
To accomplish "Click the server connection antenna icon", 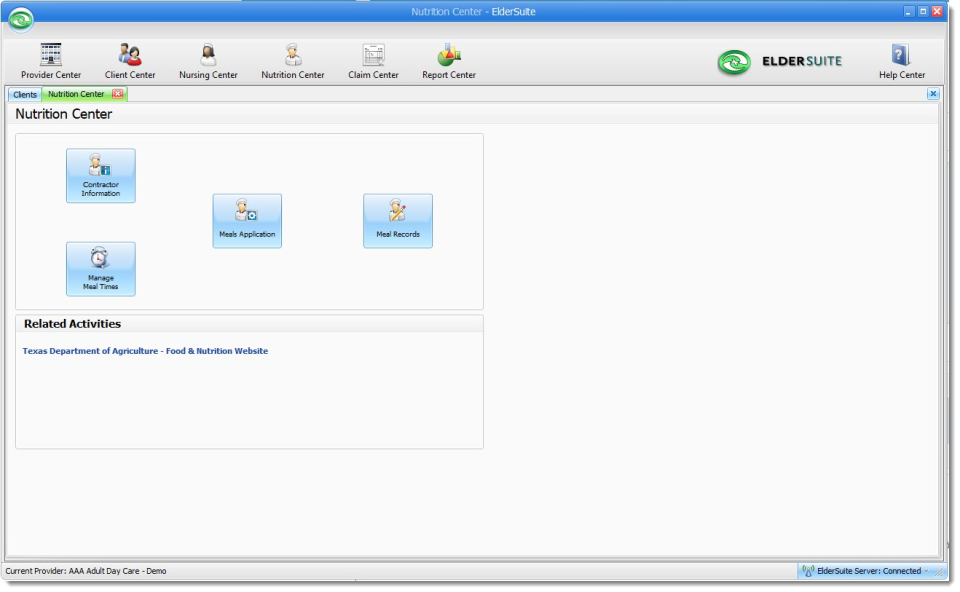I will coord(810,571).
